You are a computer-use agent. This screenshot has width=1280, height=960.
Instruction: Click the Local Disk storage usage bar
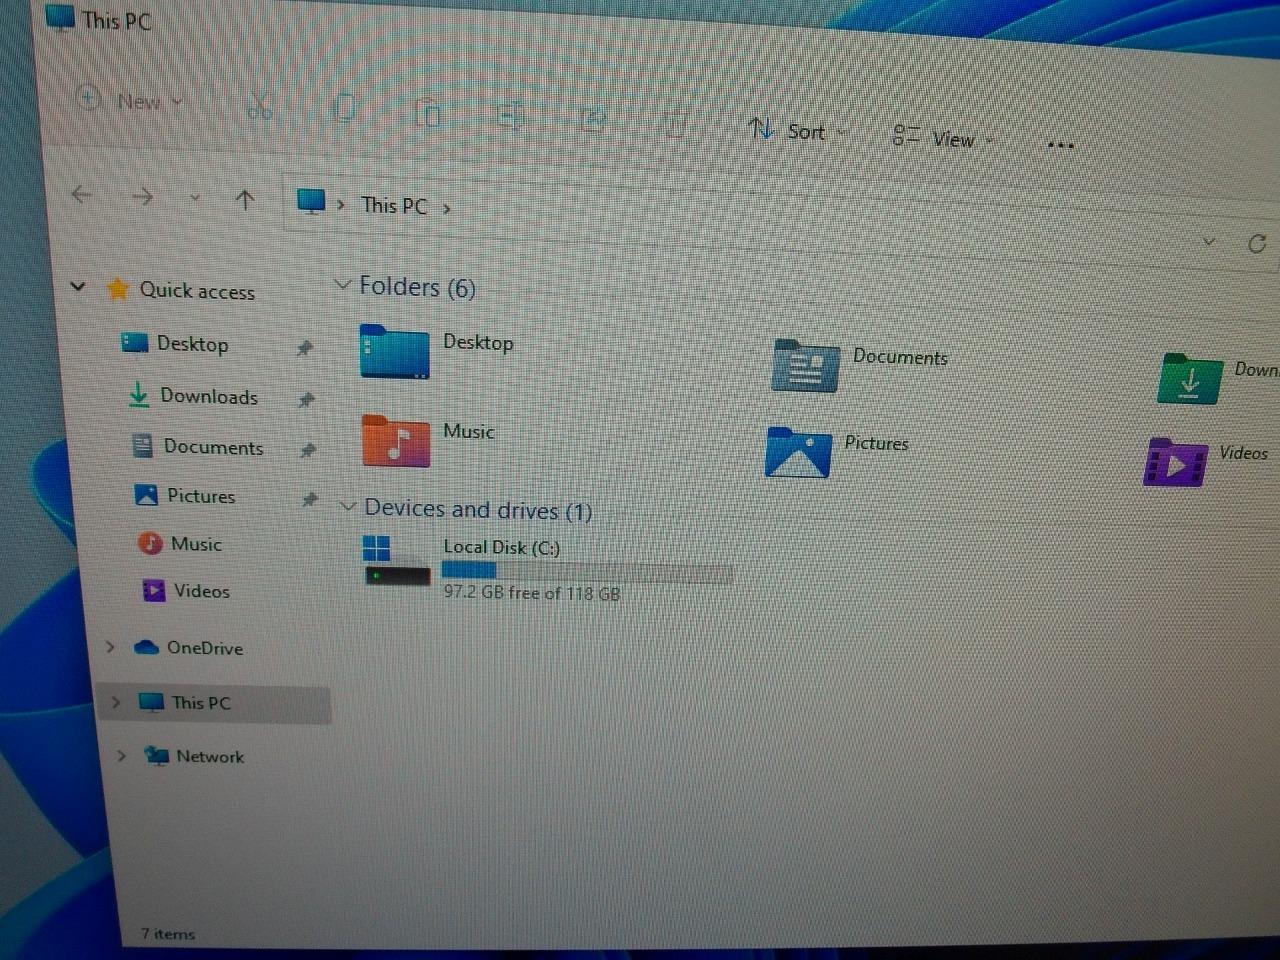587,571
